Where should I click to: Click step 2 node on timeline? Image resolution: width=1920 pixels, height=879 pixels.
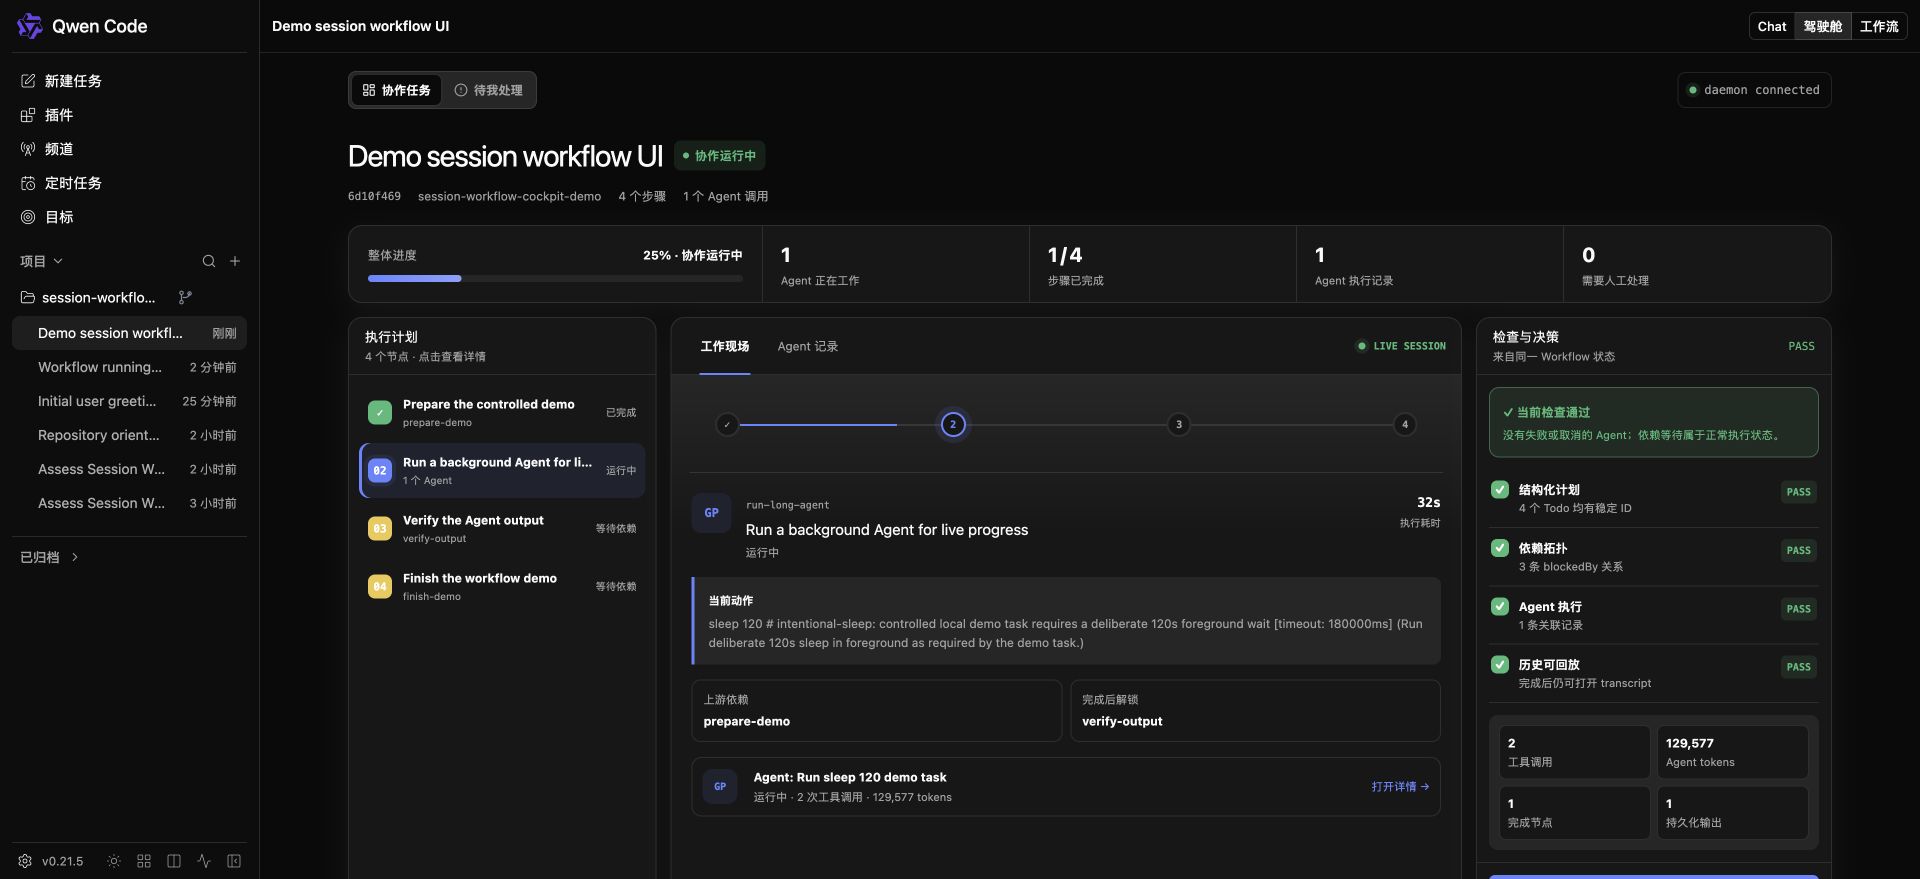coord(953,424)
